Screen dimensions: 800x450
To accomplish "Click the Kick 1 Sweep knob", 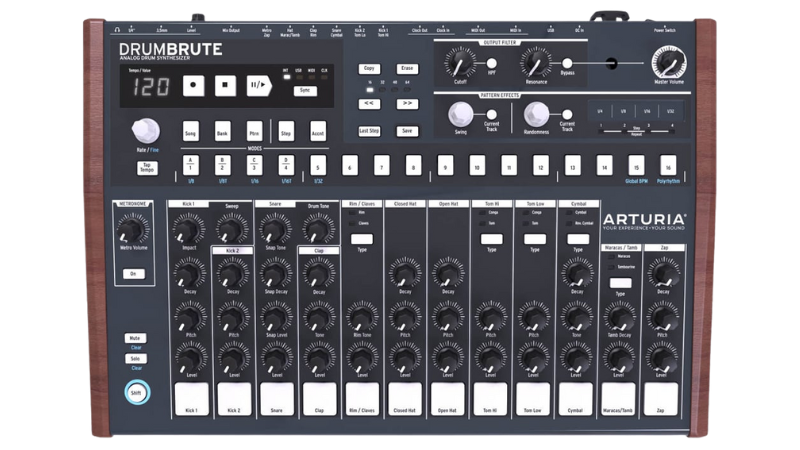I will [232, 229].
